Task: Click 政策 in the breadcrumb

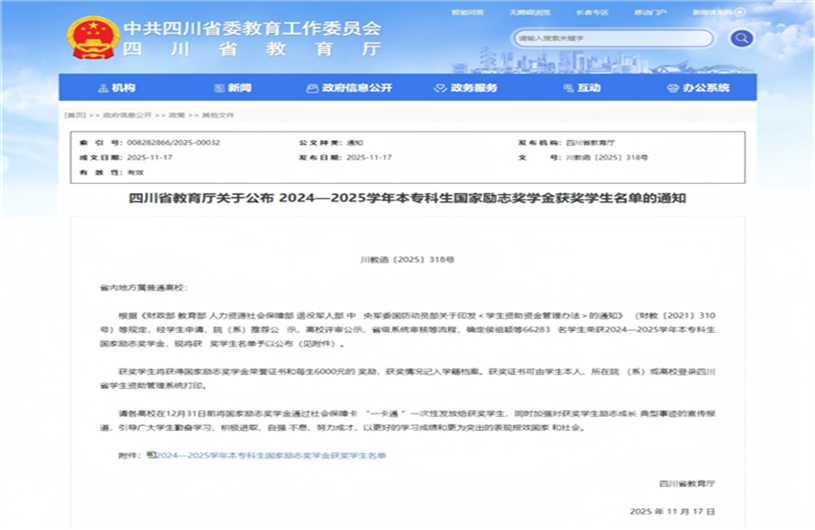Action: pos(177,115)
